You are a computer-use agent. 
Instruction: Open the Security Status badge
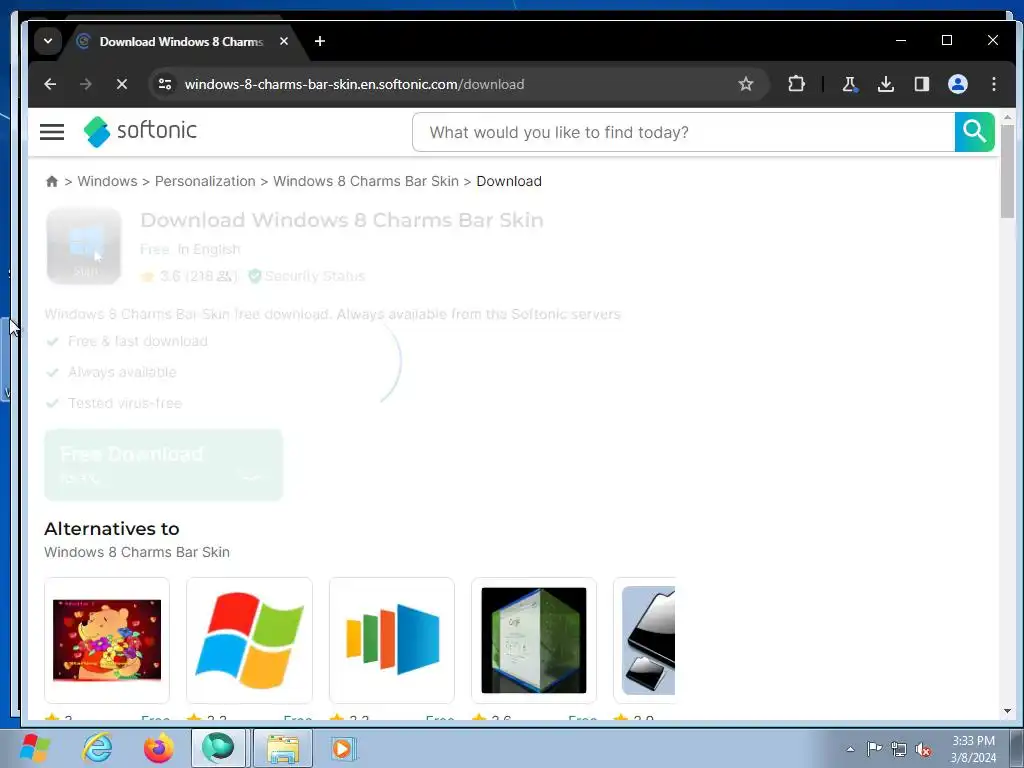tap(306, 276)
